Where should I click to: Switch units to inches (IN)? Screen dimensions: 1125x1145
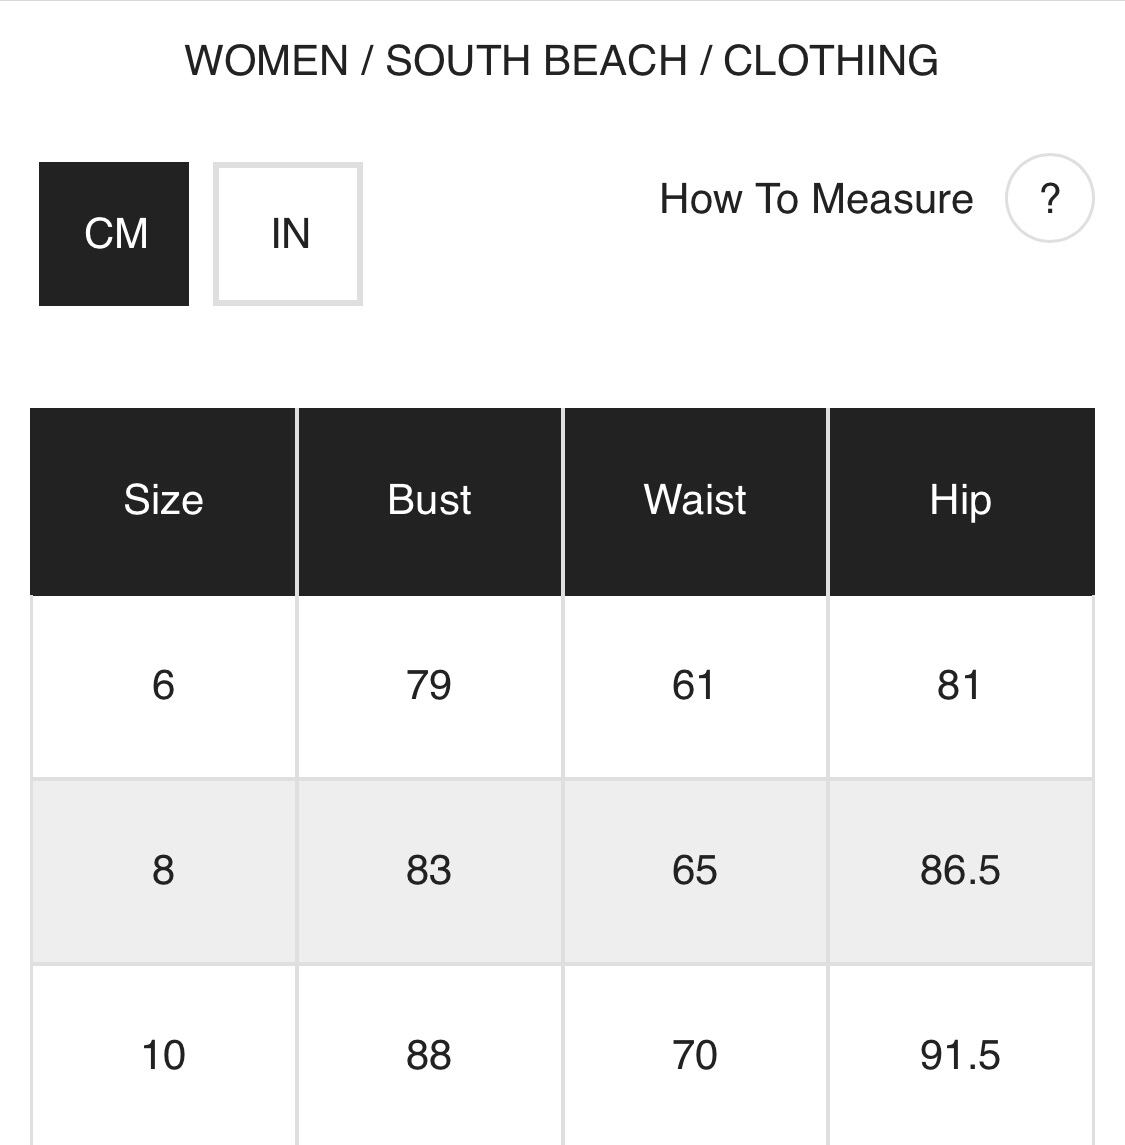tap(288, 234)
